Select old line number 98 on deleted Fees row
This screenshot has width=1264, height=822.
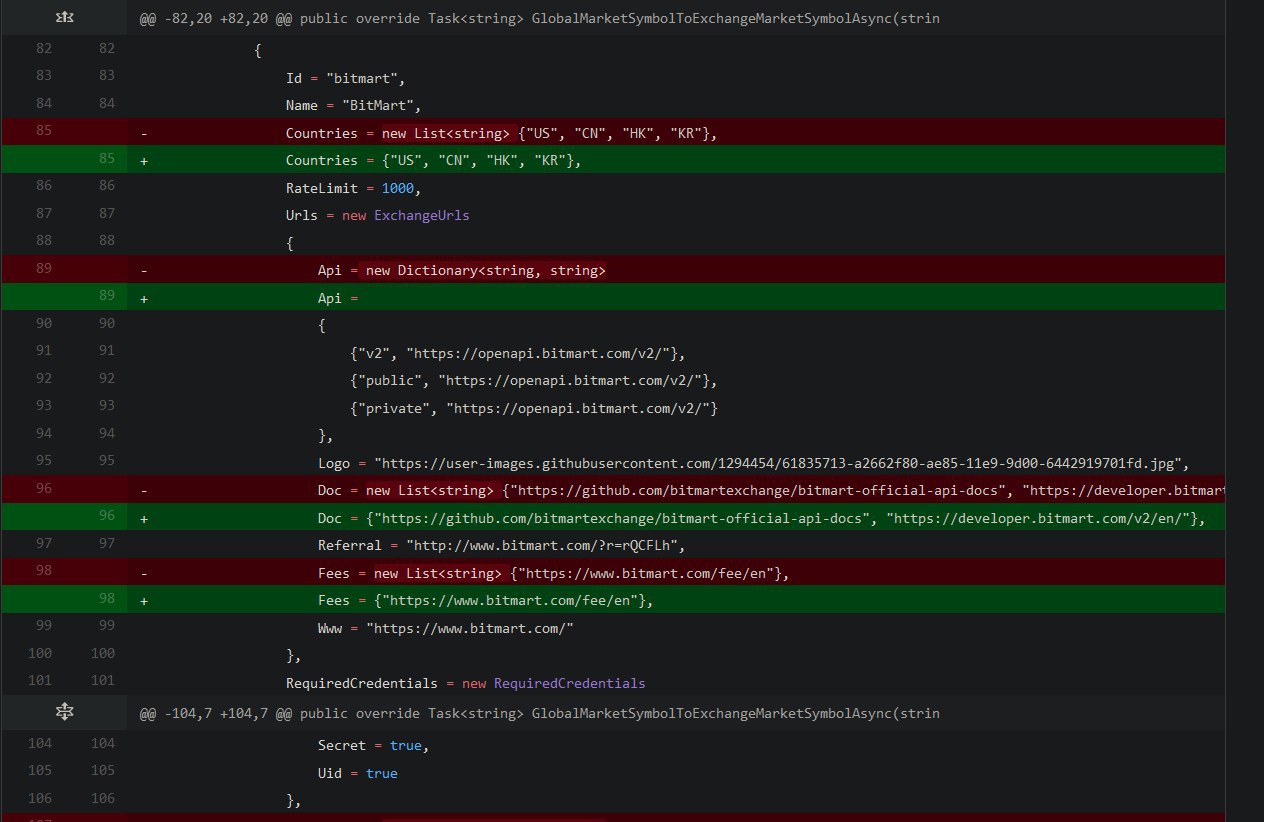click(x=42, y=571)
